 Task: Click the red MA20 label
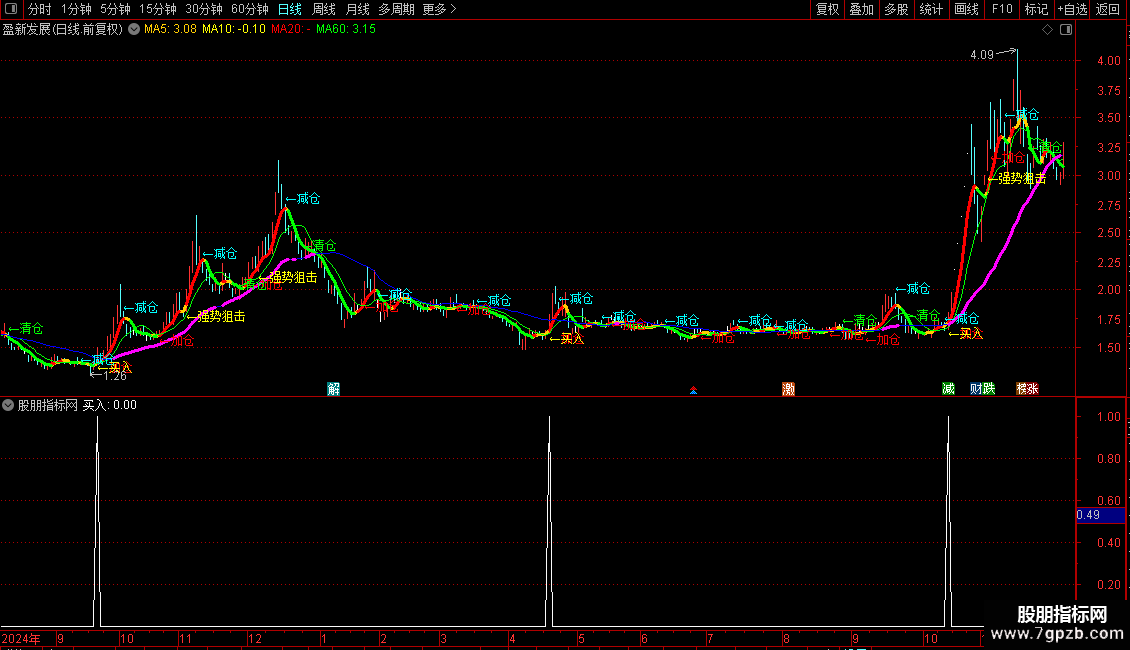point(290,29)
